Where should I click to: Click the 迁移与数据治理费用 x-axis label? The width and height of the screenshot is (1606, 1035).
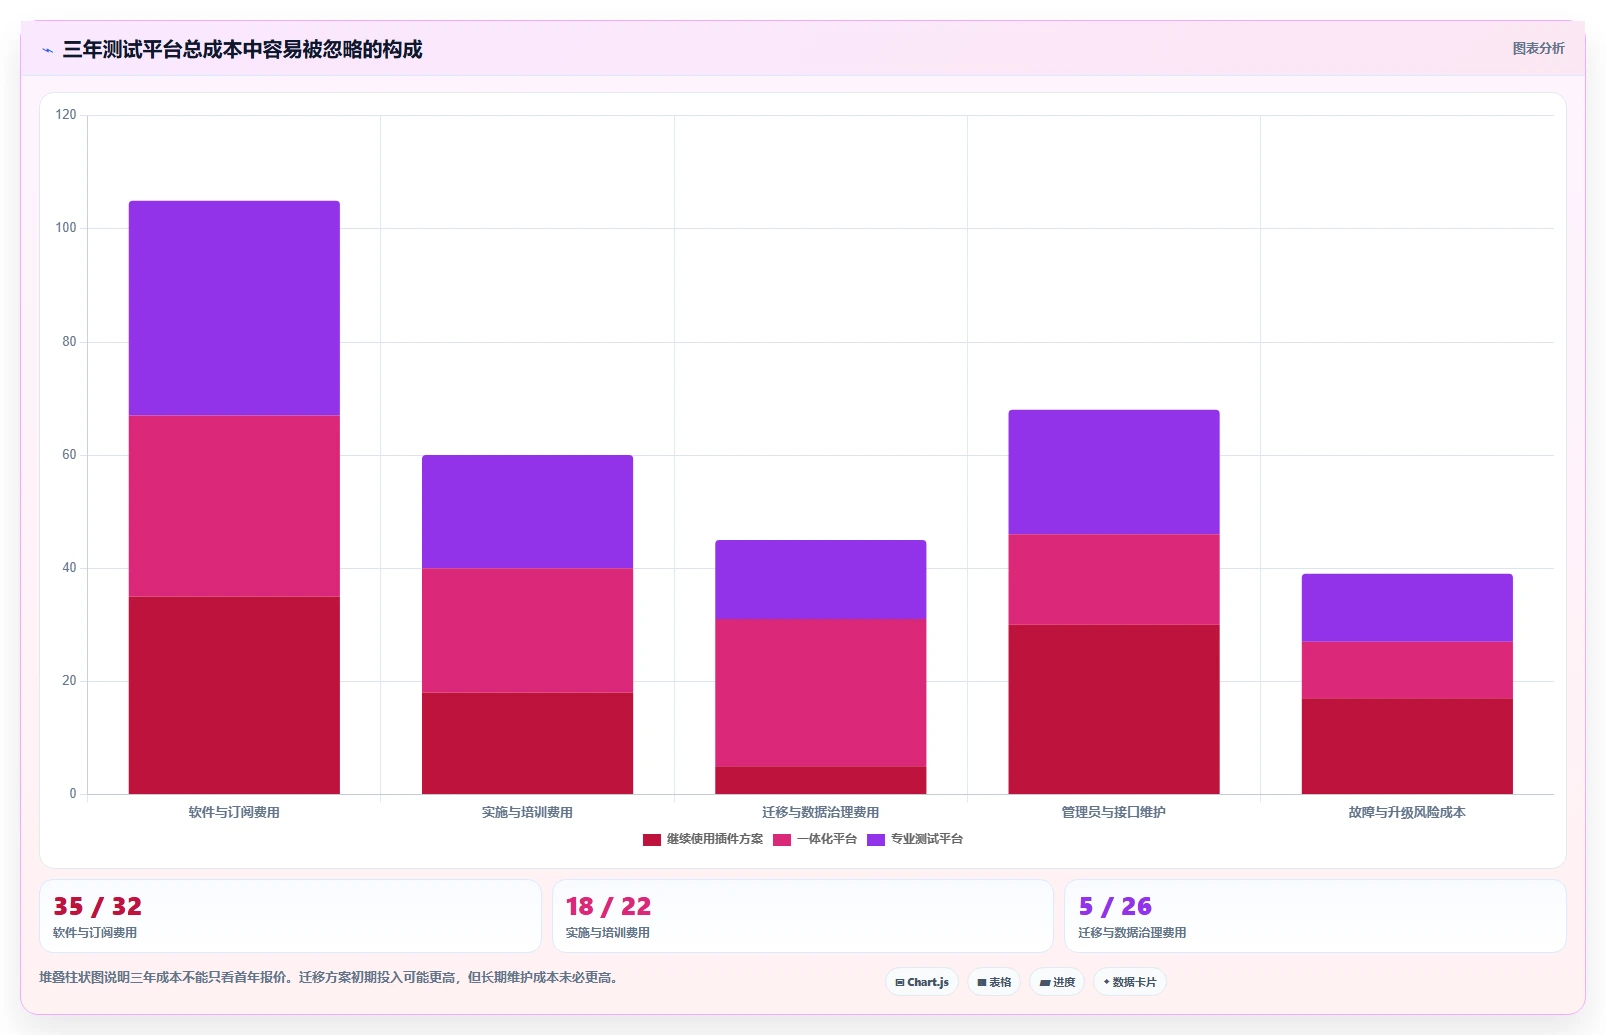(x=820, y=813)
